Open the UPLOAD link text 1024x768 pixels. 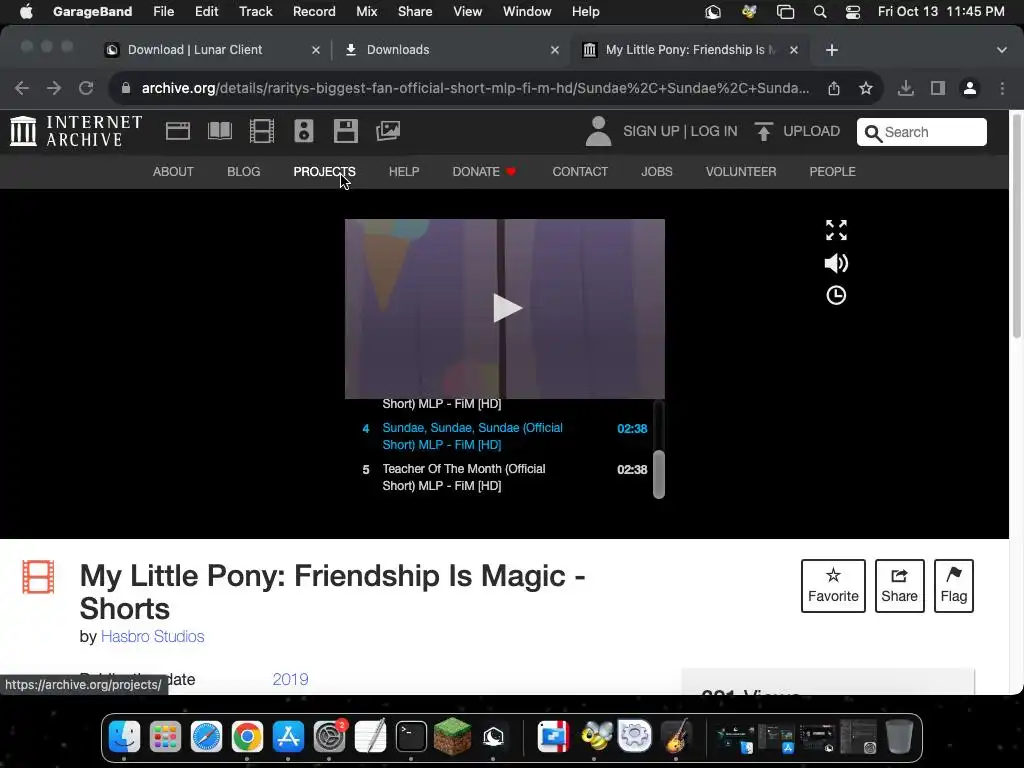point(811,131)
